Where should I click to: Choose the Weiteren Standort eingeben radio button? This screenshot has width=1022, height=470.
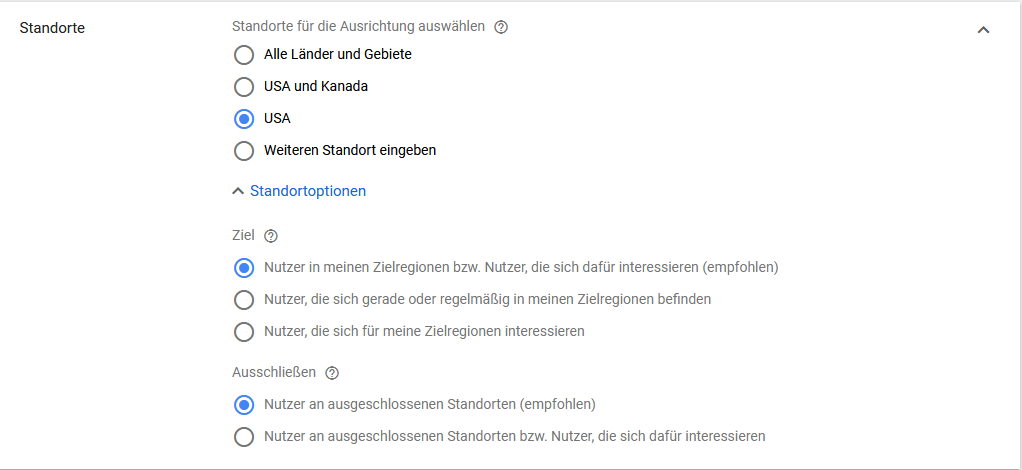(243, 151)
